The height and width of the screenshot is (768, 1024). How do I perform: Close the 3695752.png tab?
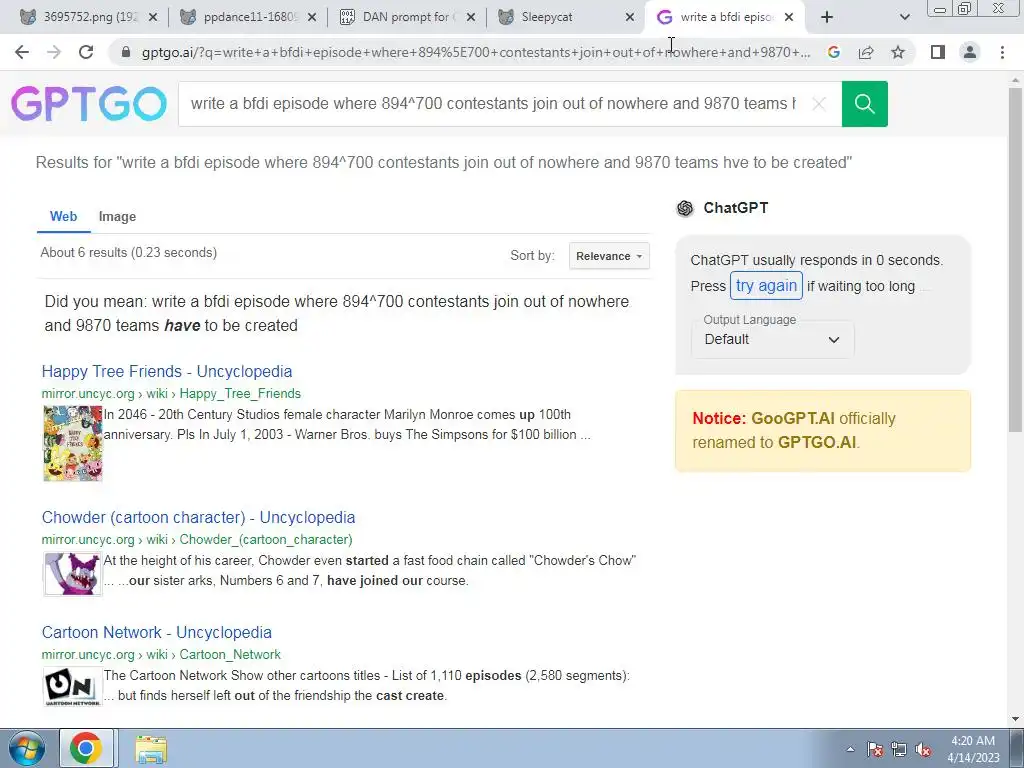(x=153, y=18)
